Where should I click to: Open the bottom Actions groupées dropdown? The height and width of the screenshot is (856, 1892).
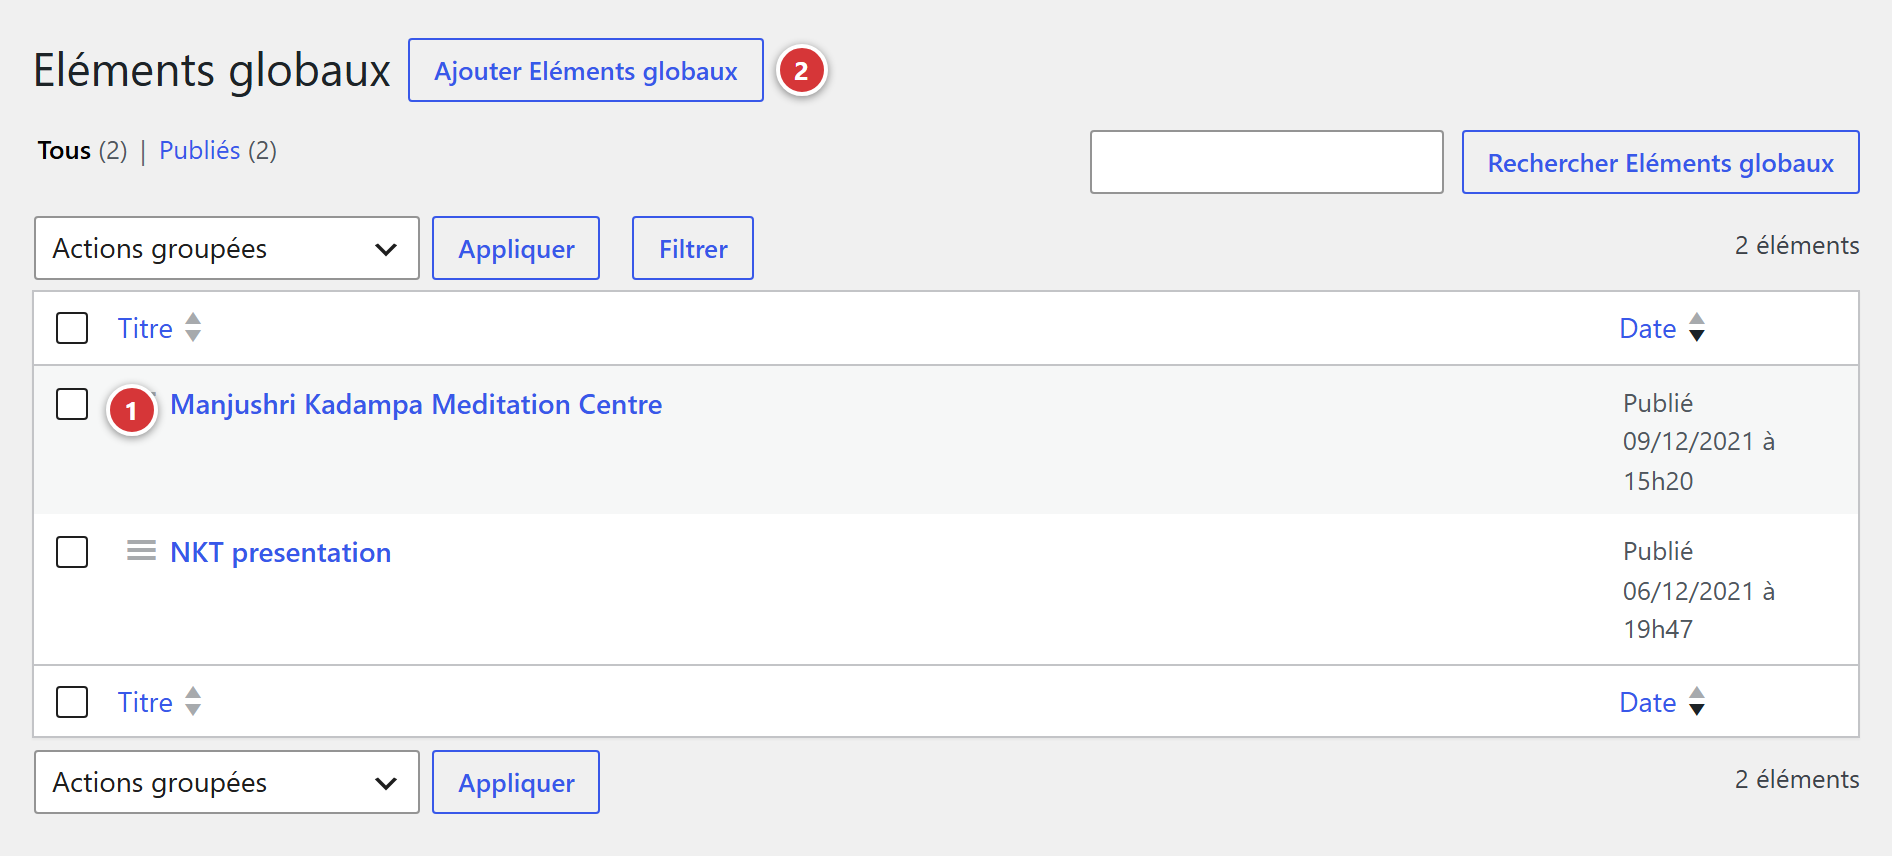click(227, 782)
